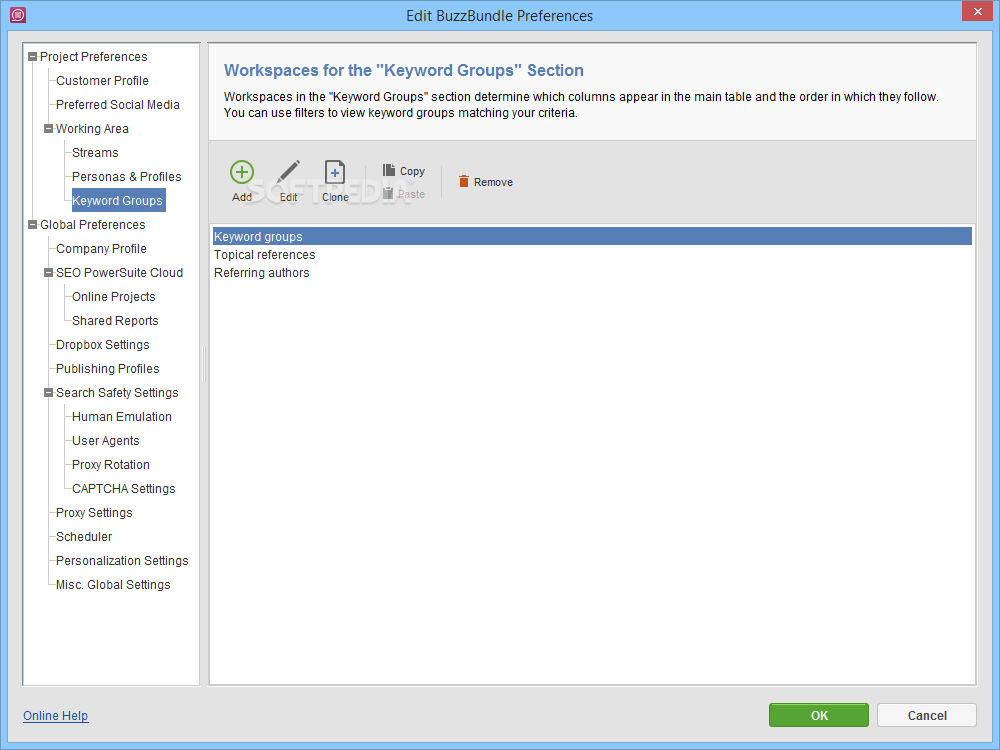Select the Referring authors workspace row
This screenshot has height=750, width=1000.
(592, 272)
